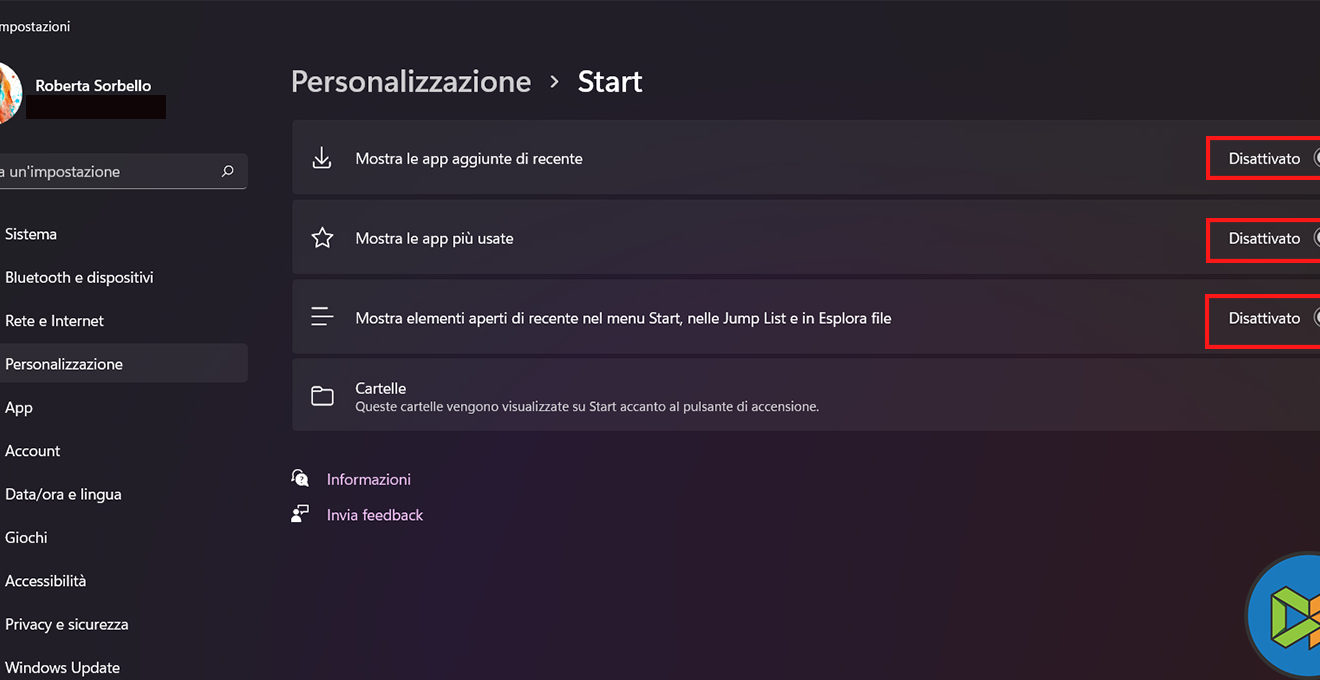Click the download icon for recently added apps
1320x680 pixels.
point(322,158)
